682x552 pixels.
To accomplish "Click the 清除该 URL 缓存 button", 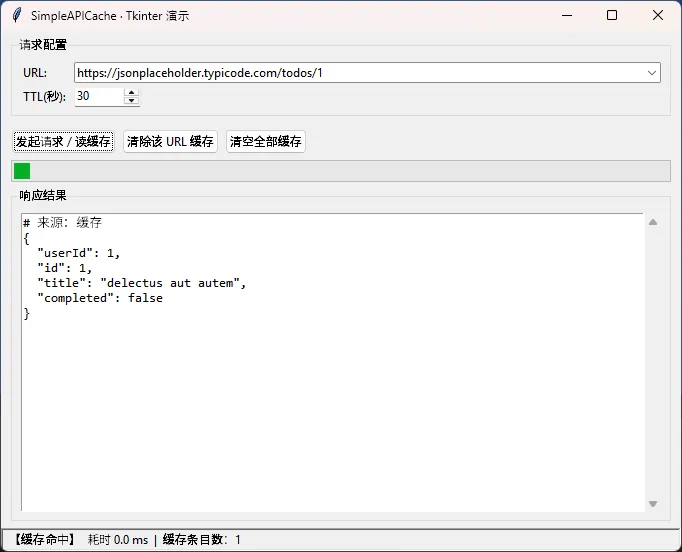I will [170, 142].
